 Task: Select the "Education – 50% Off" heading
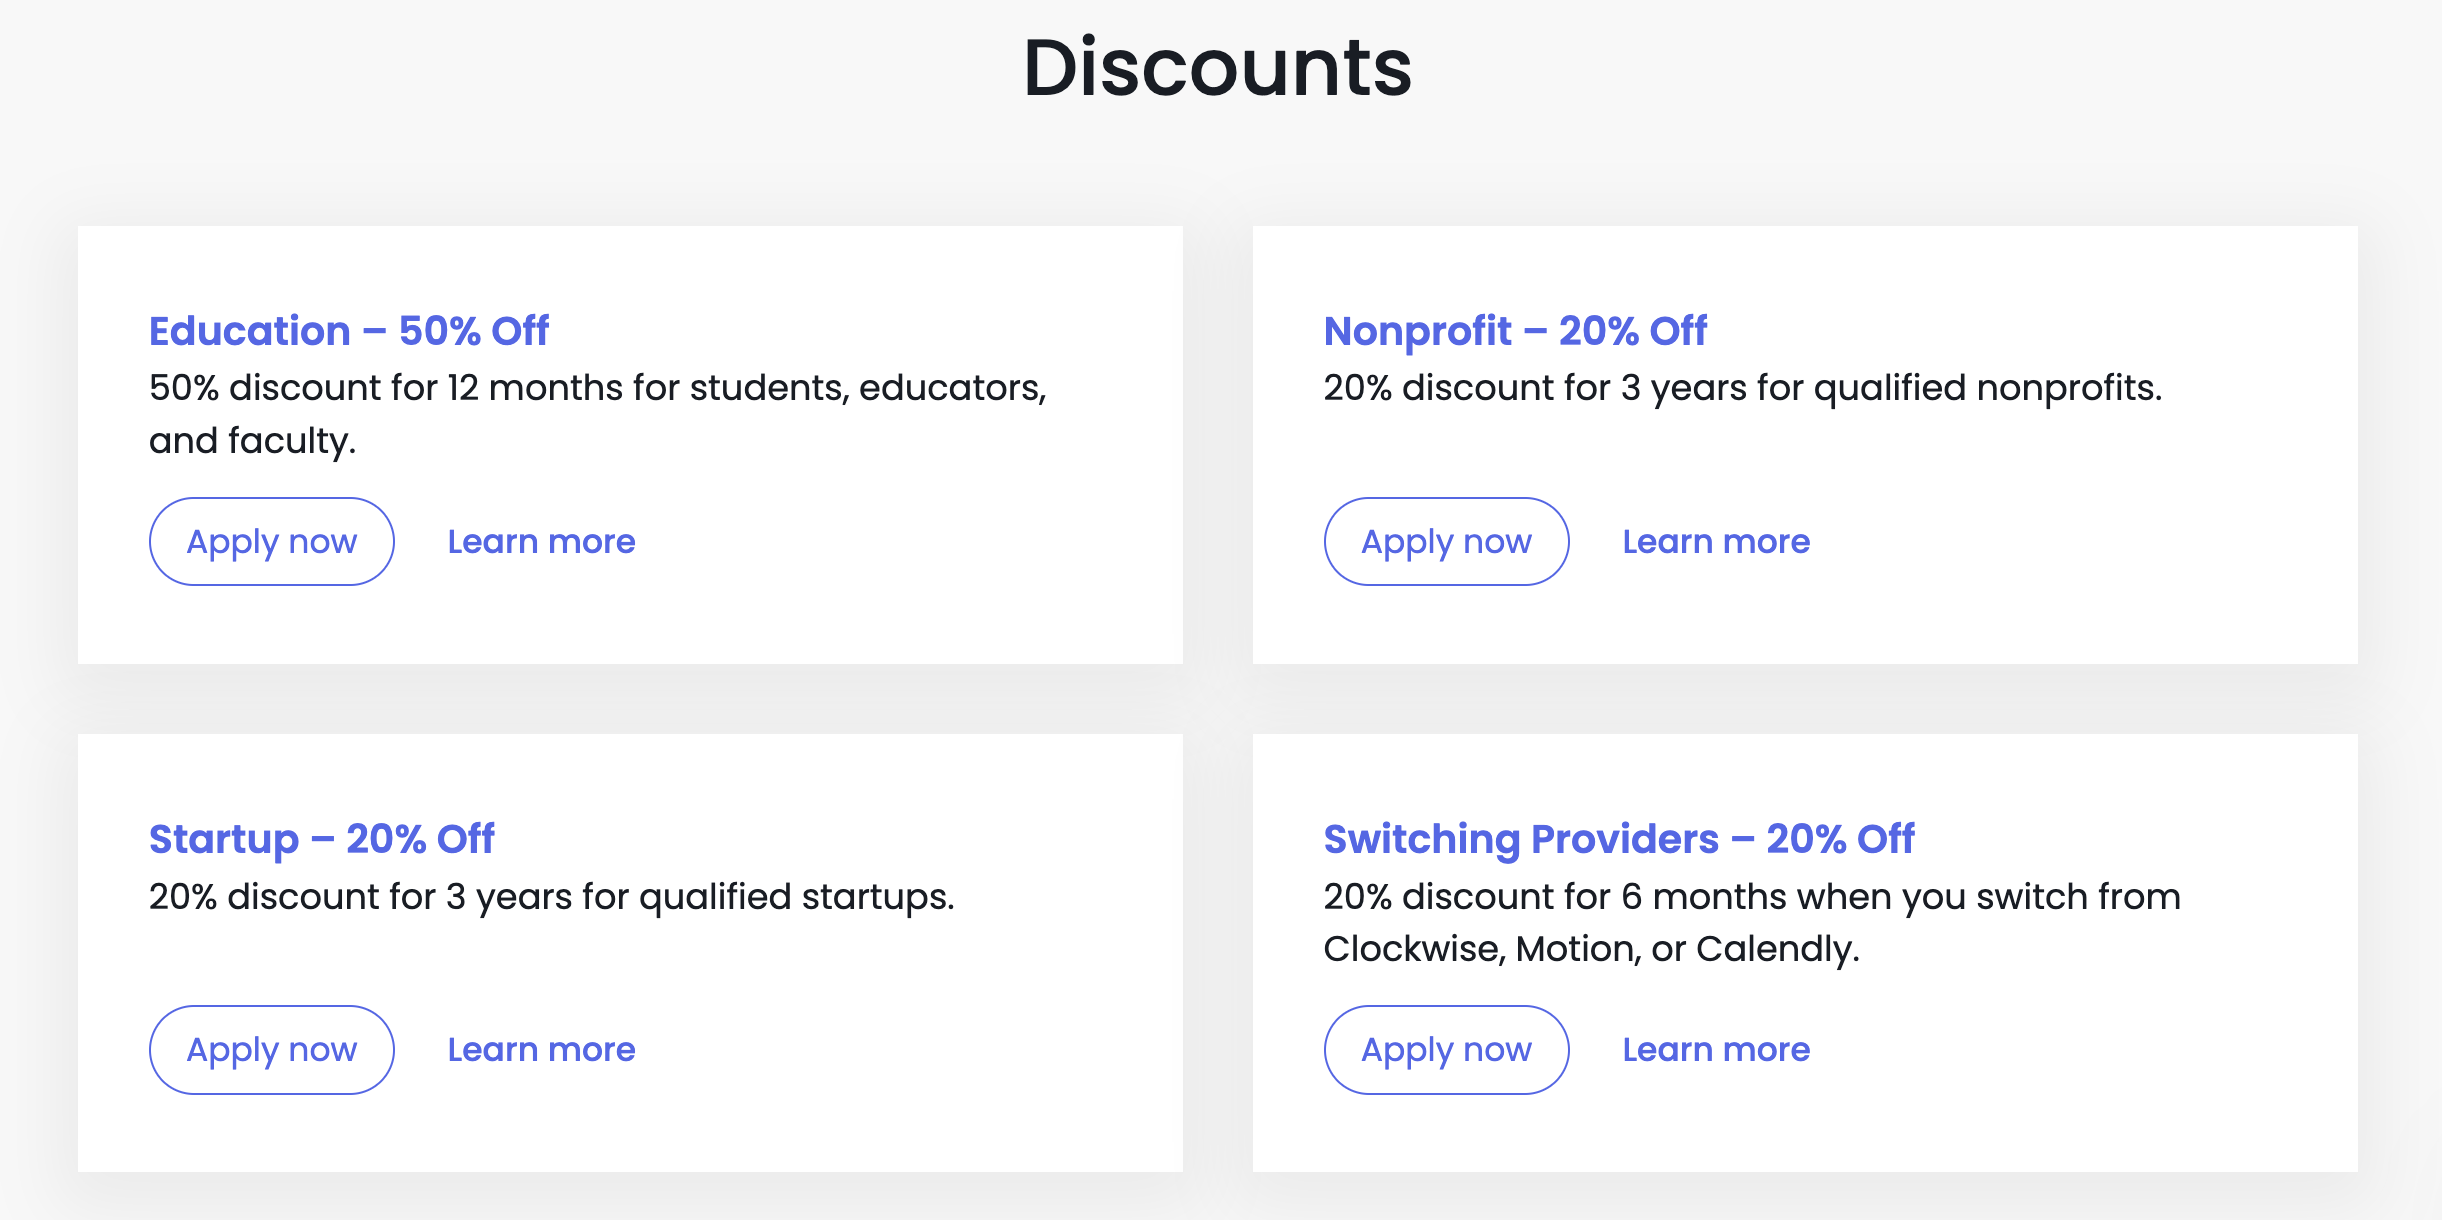pyautogui.click(x=349, y=331)
